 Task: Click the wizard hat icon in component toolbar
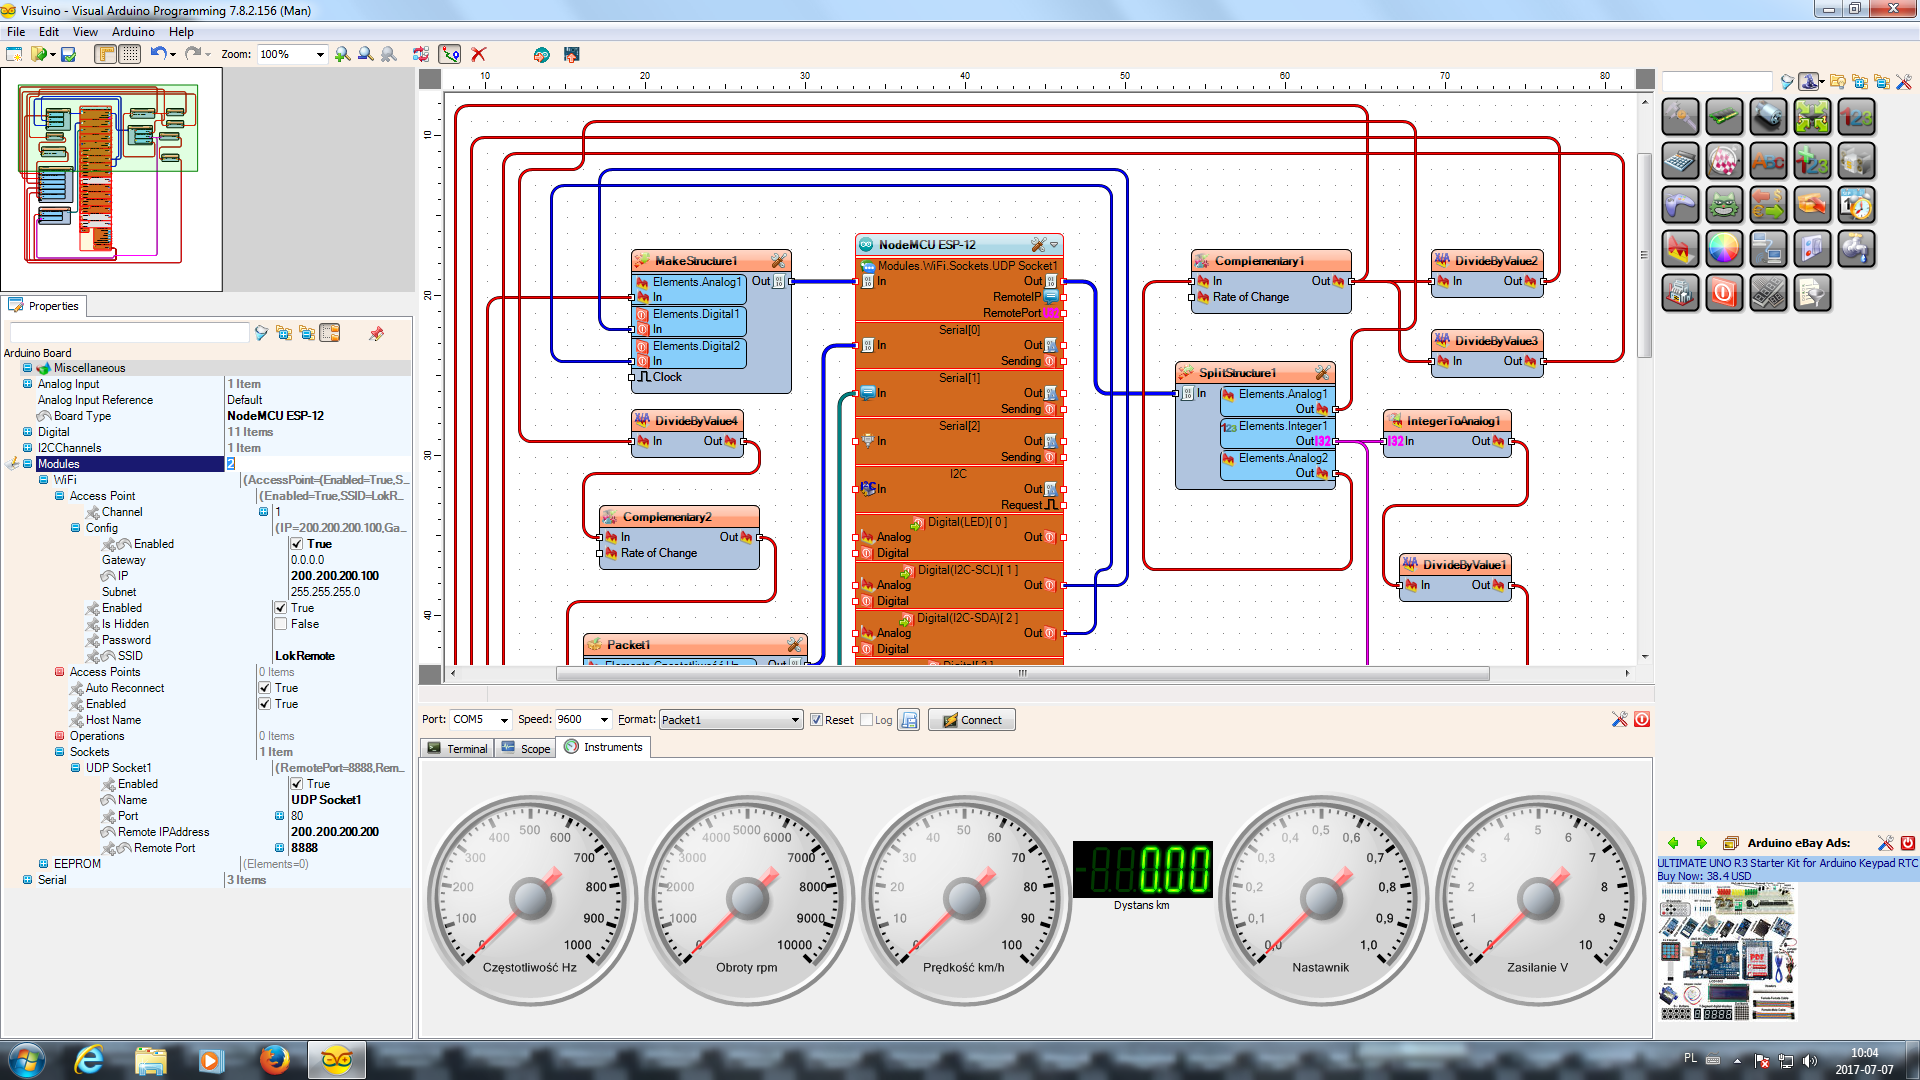pos(1809,81)
